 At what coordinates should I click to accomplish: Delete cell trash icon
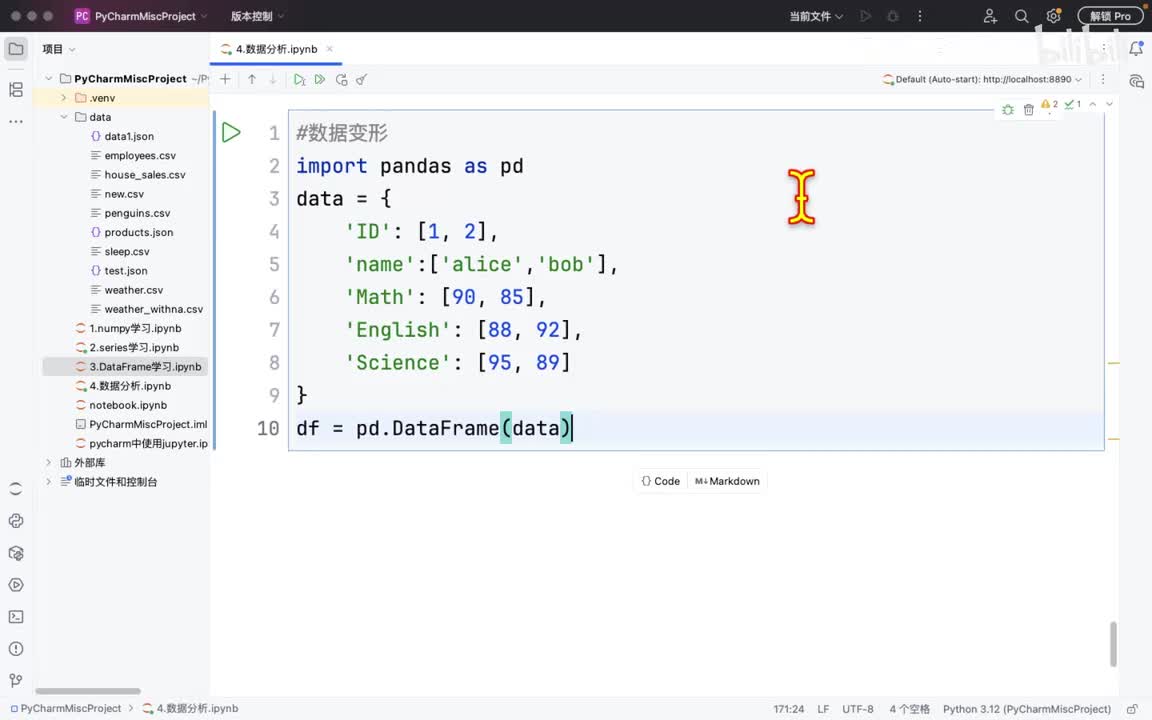click(x=1029, y=109)
